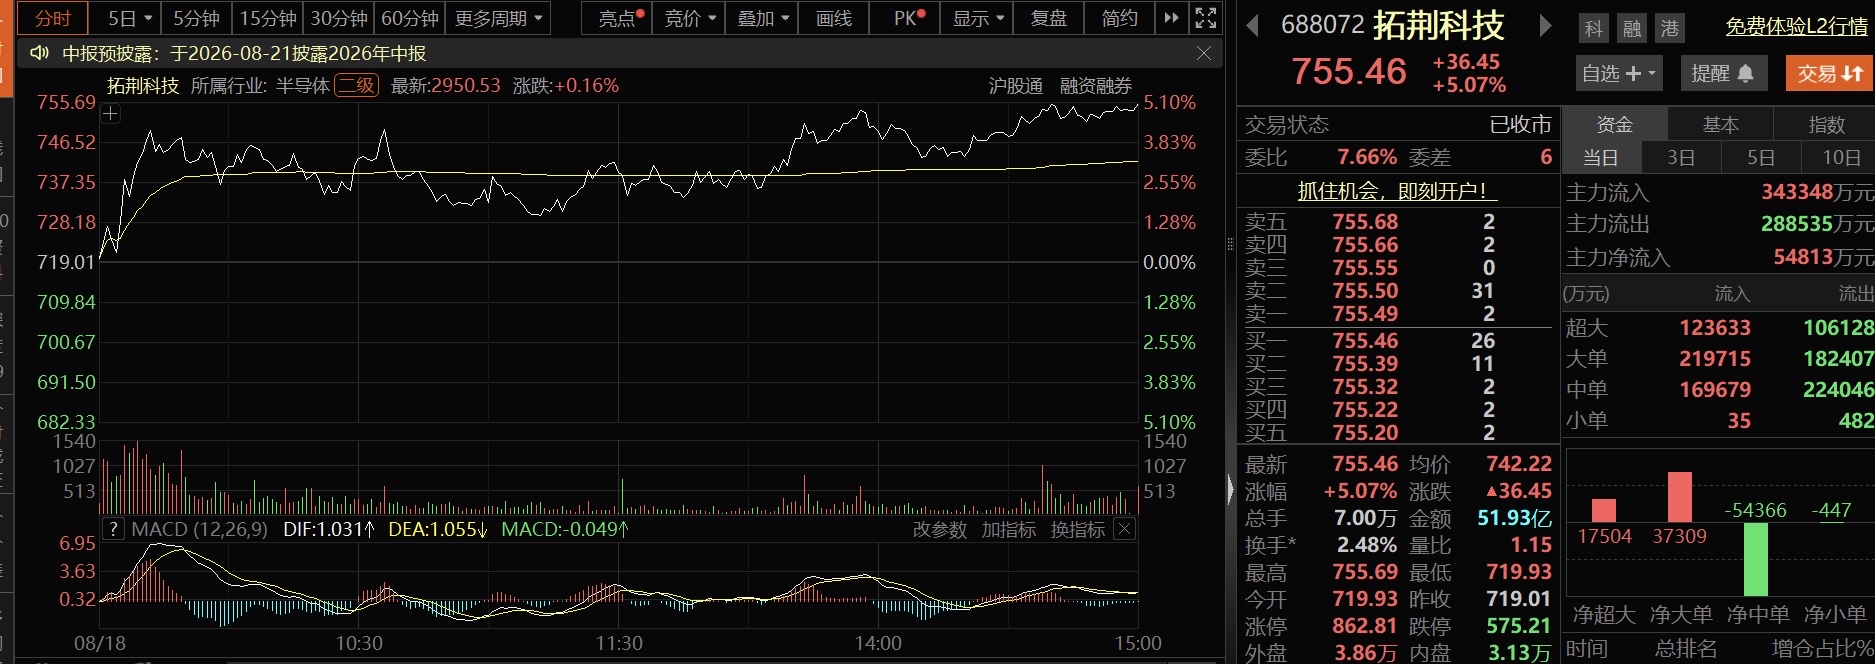Click the 交易 trade button
The width and height of the screenshot is (1875, 664).
(1830, 73)
